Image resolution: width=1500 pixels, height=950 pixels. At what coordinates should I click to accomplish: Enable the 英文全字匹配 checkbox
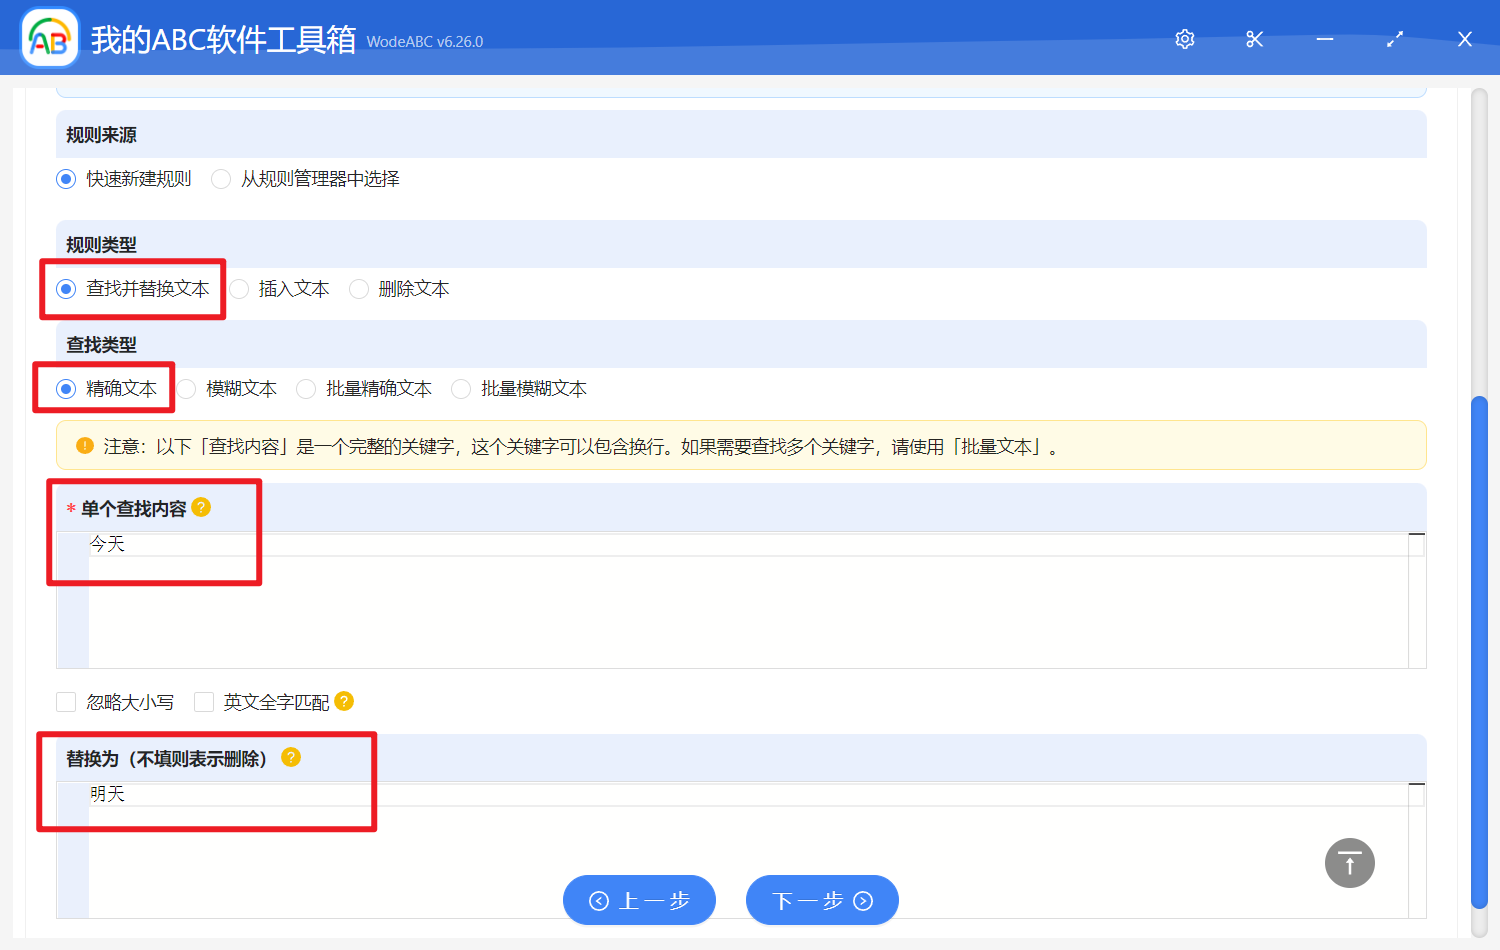(x=204, y=702)
